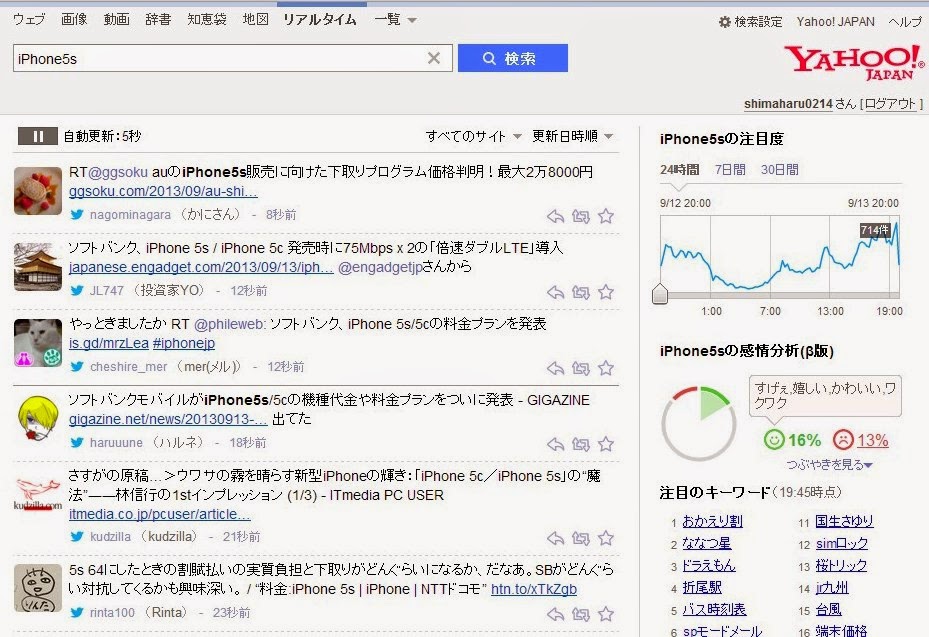
Task: Expand つぶやきを見る under sentiment analysis
Action: click(829, 465)
